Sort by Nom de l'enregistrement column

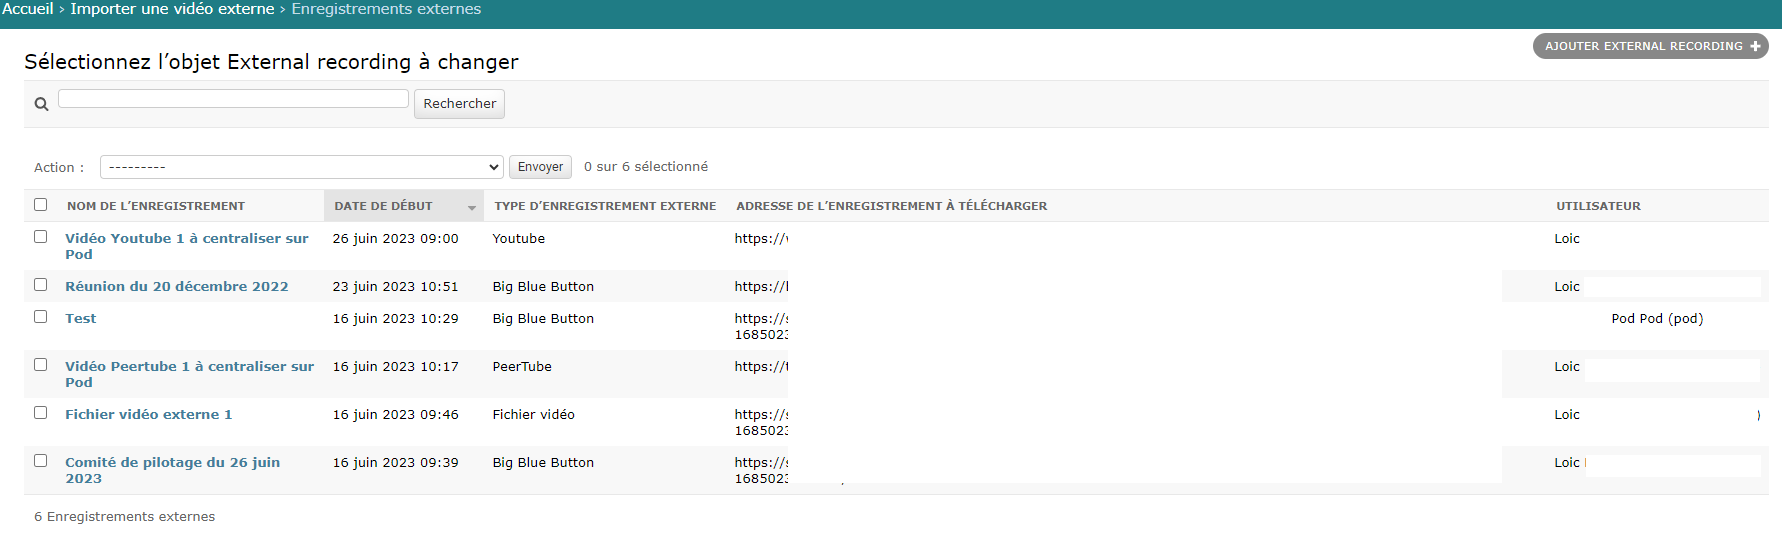point(156,206)
